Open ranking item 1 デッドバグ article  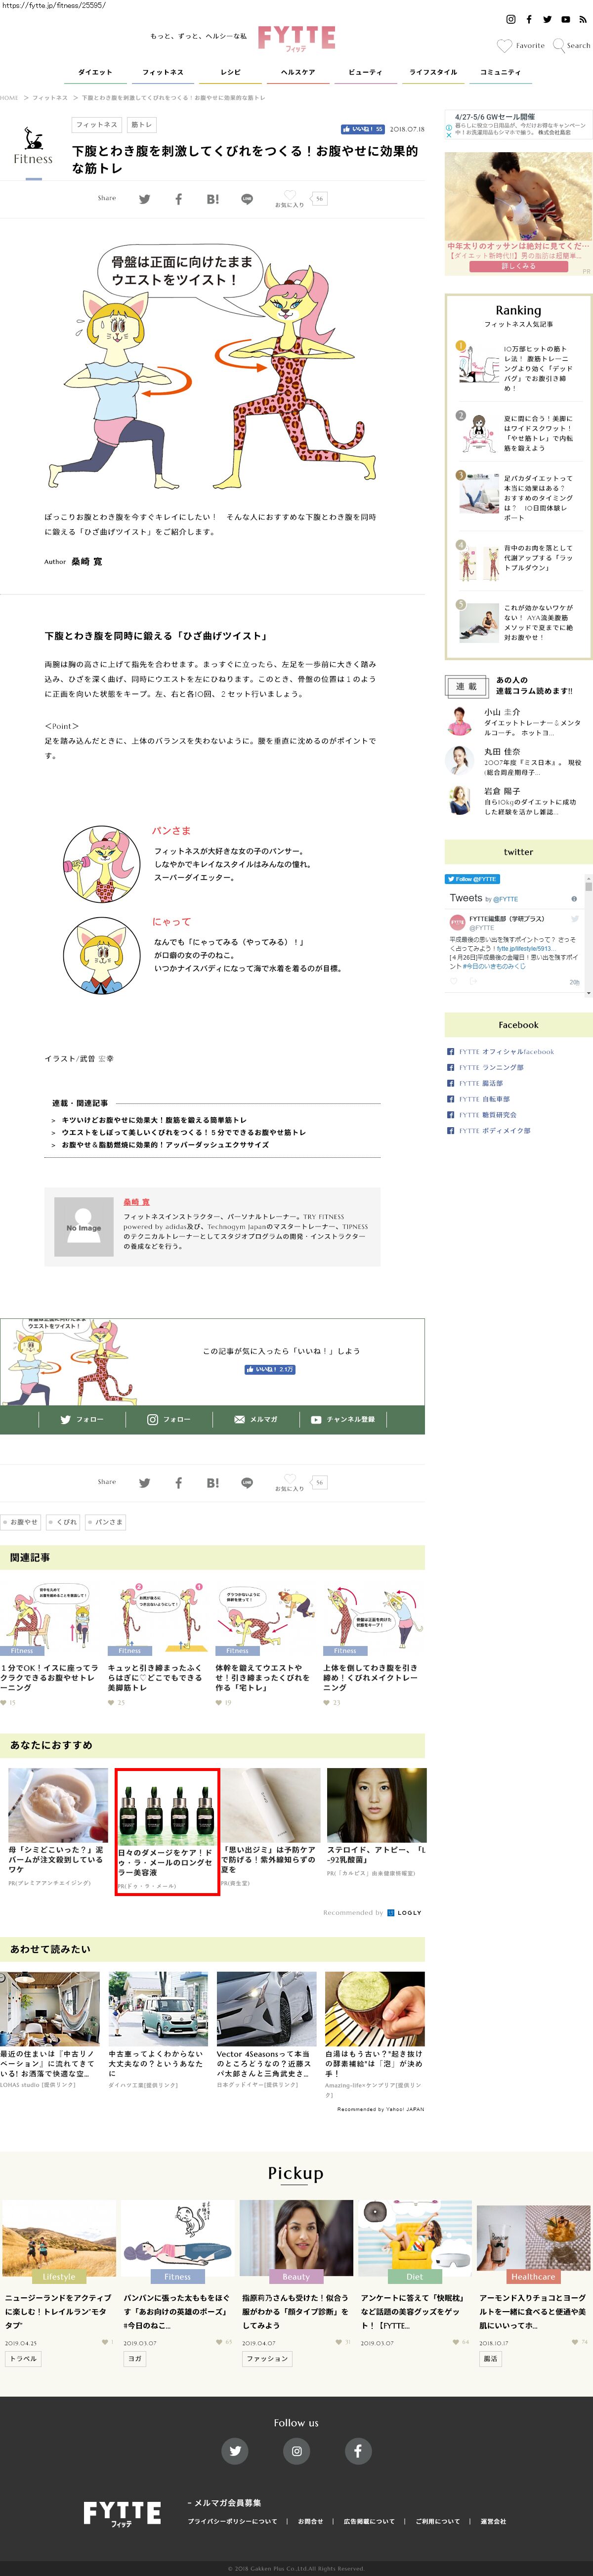517,368
